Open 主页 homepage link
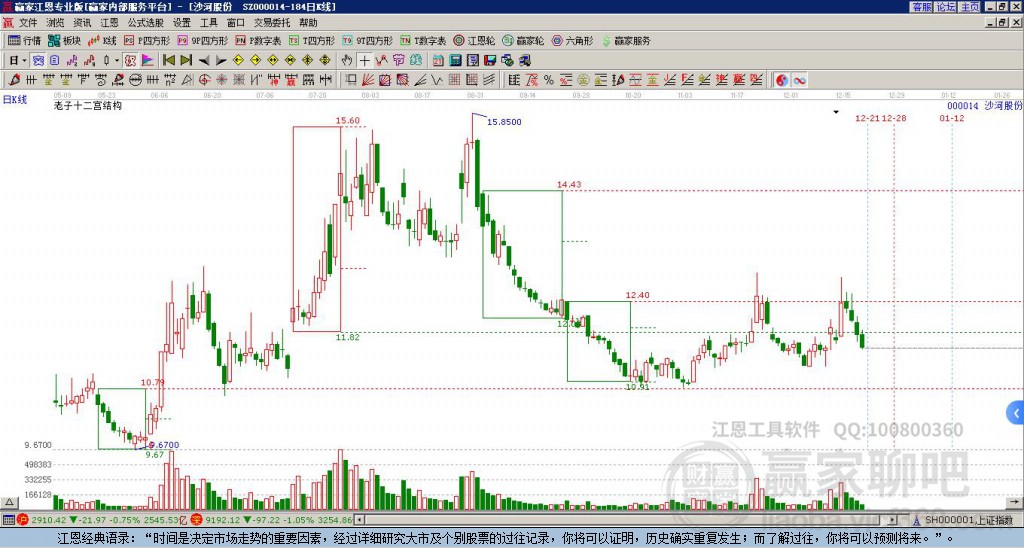This screenshot has width=1024, height=548. point(969,7)
